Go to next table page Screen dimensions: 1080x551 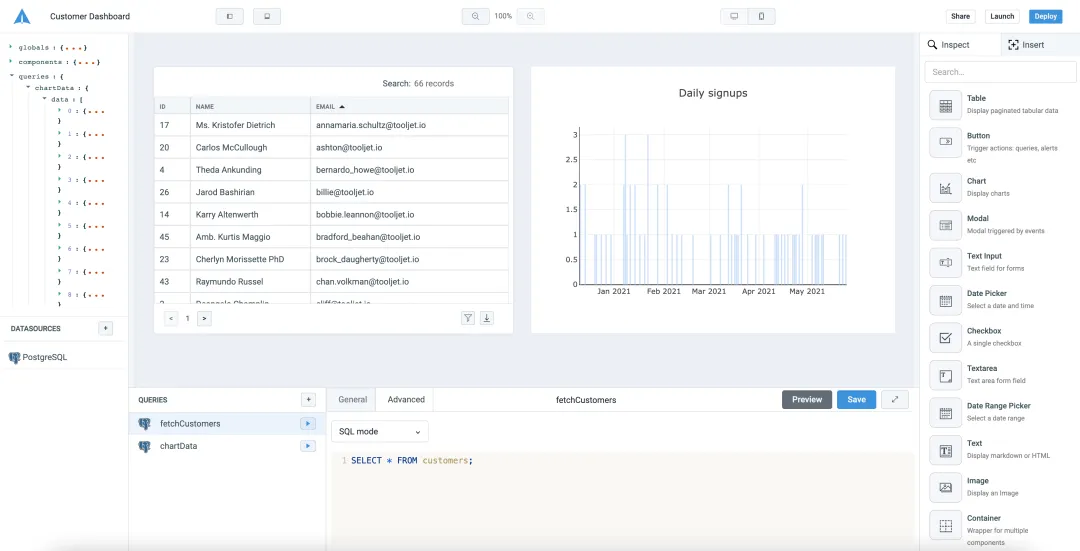204,318
